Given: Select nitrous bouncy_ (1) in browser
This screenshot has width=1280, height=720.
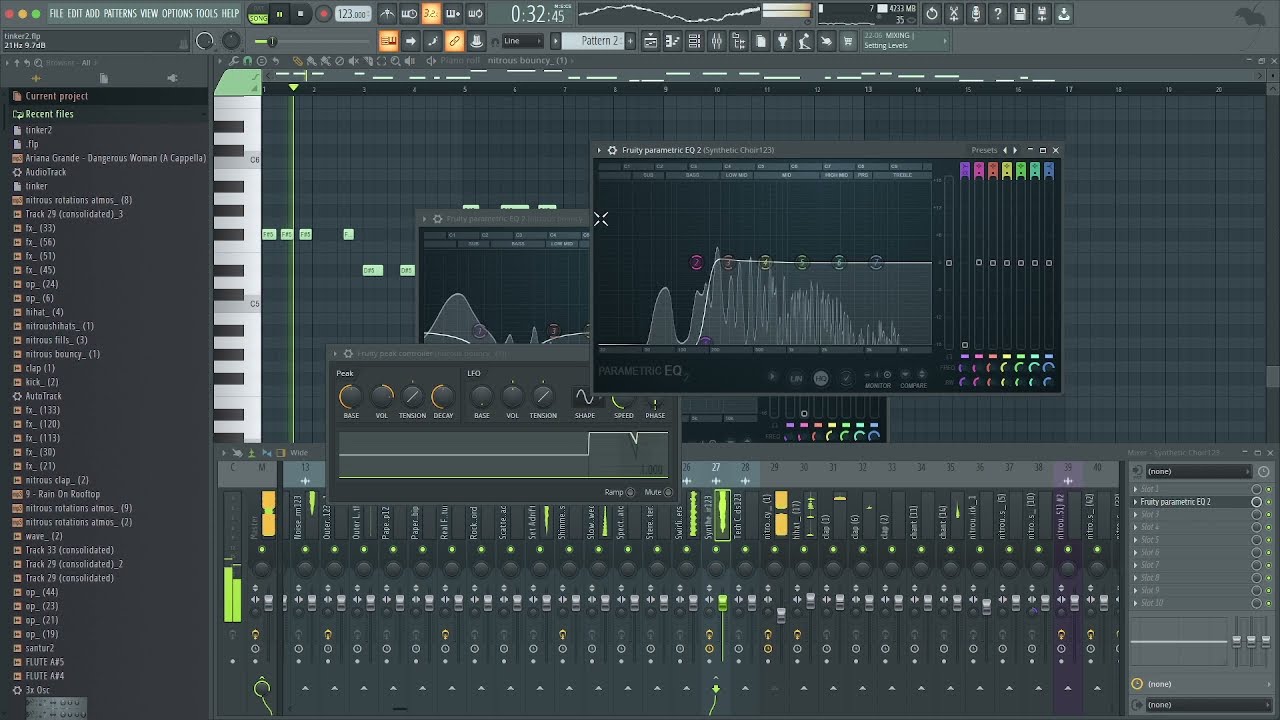Looking at the screenshot, I should (62, 354).
